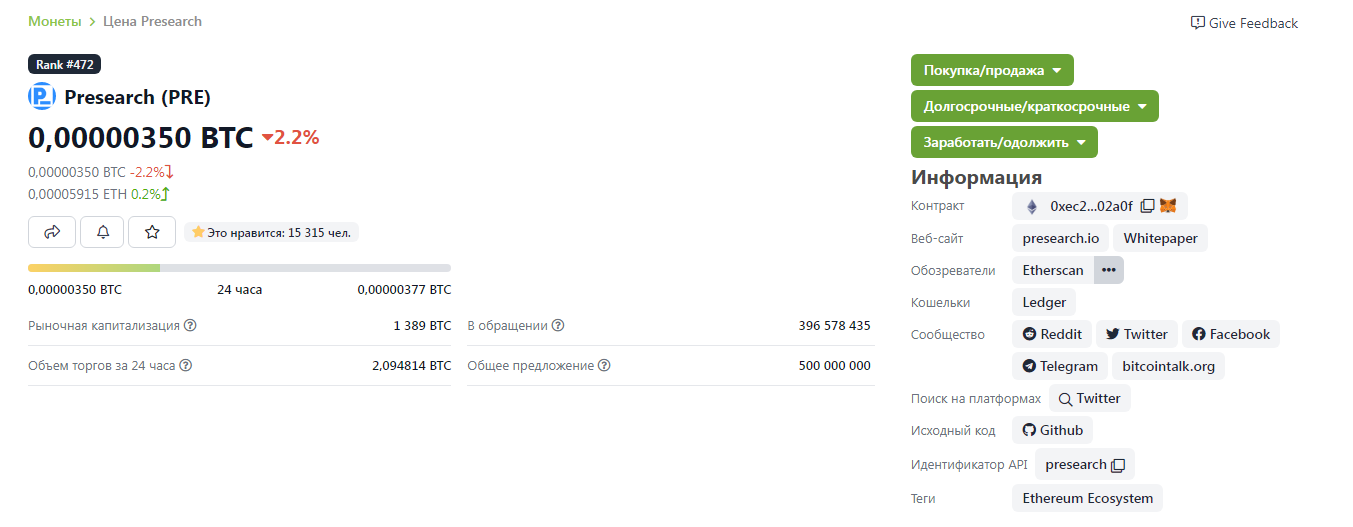Click the MetaMask fox icon
The height and width of the screenshot is (527, 1353).
click(x=1168, y=206)
